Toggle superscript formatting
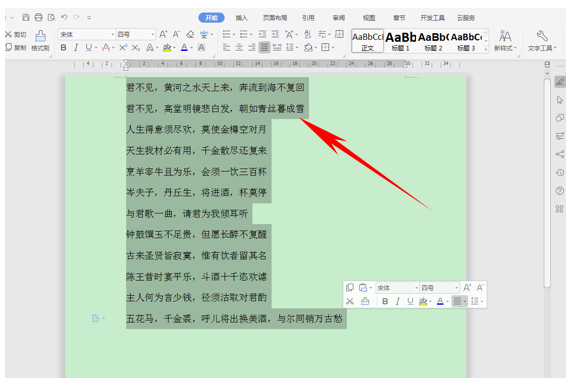 coord(123,47)
